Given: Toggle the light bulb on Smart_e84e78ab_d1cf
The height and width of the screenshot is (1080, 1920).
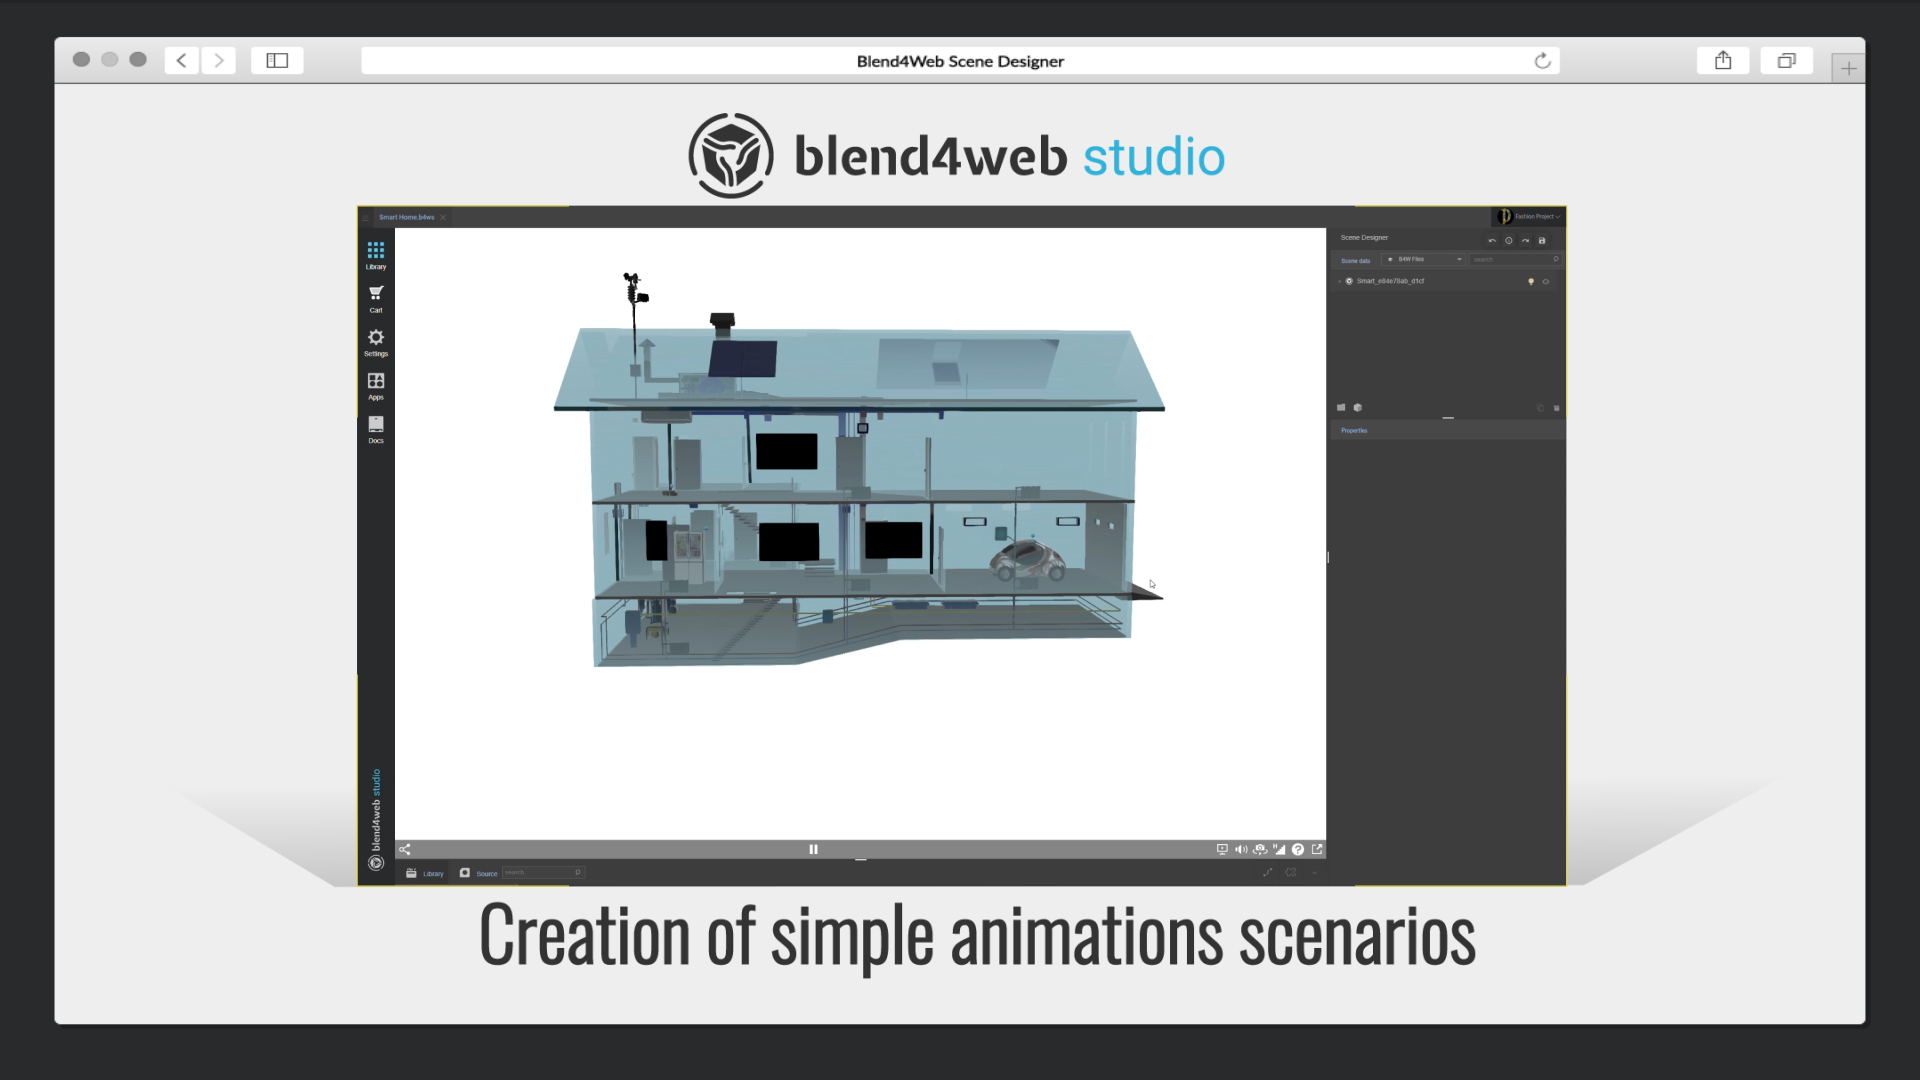Looking at the screenshot, I should (1531, 281).
